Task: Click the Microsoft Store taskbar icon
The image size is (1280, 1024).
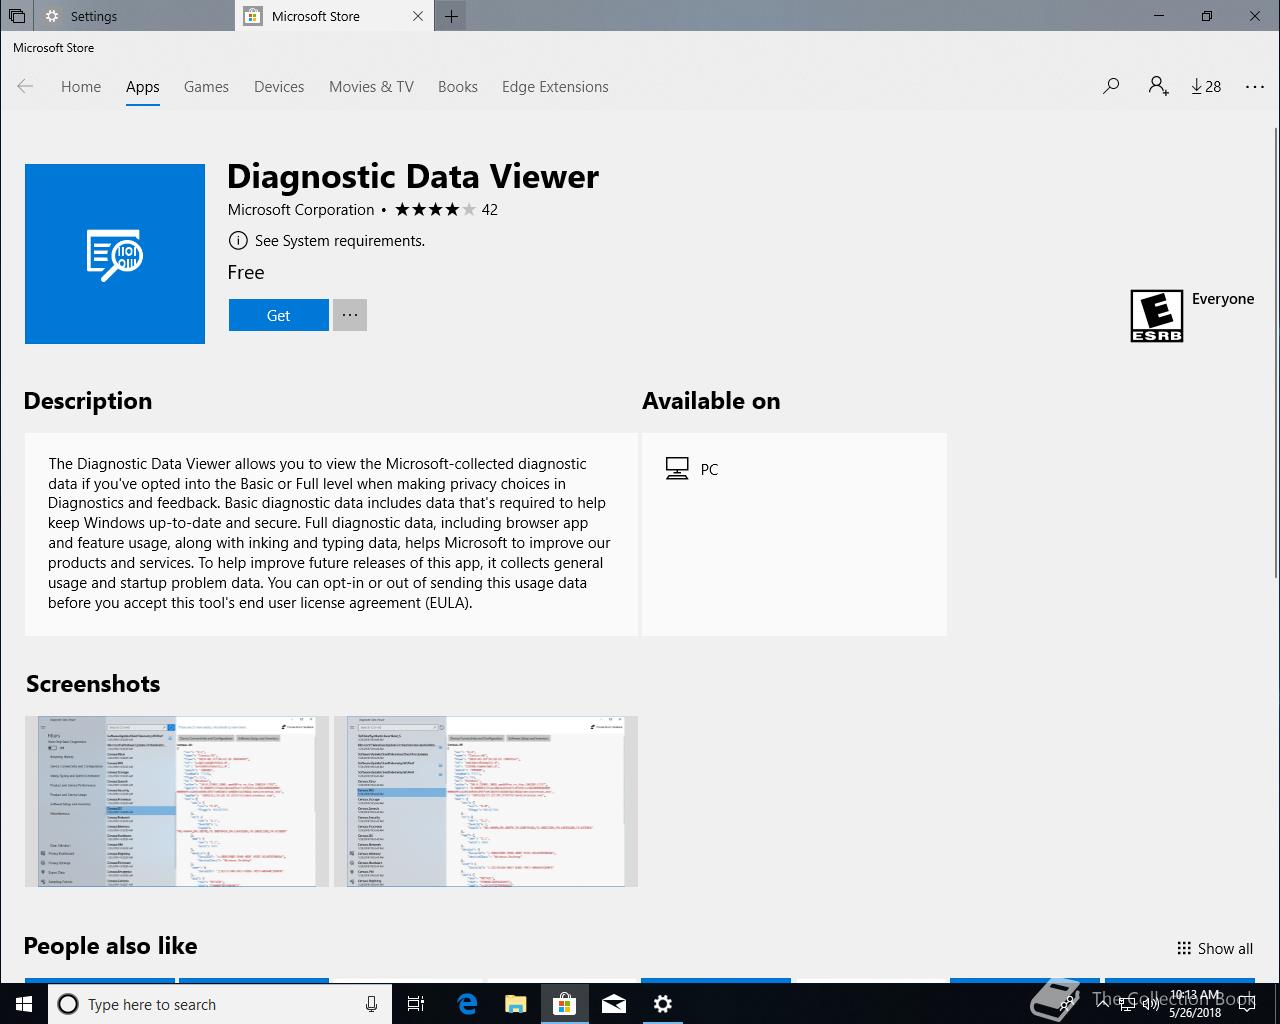Action: point(564,1004)
